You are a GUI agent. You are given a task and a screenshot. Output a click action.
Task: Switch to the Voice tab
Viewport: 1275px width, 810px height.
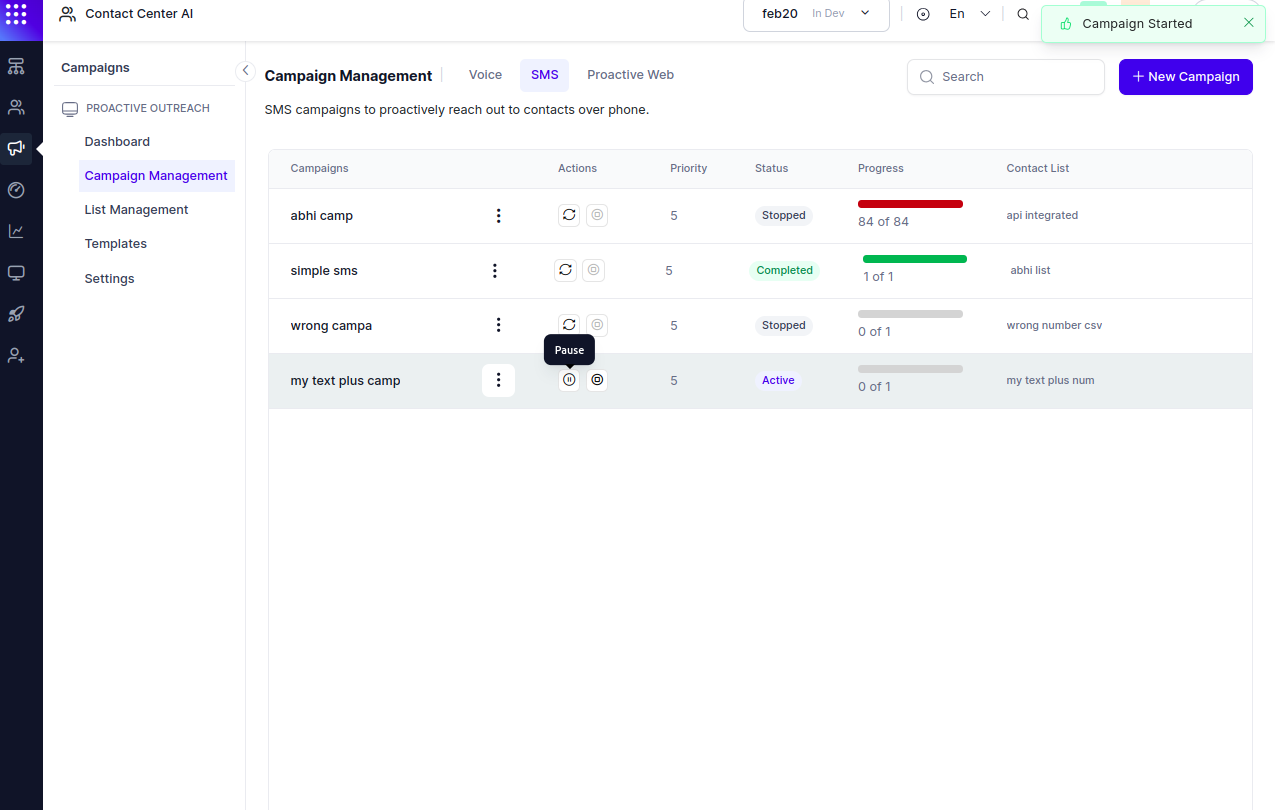(485, 75)
